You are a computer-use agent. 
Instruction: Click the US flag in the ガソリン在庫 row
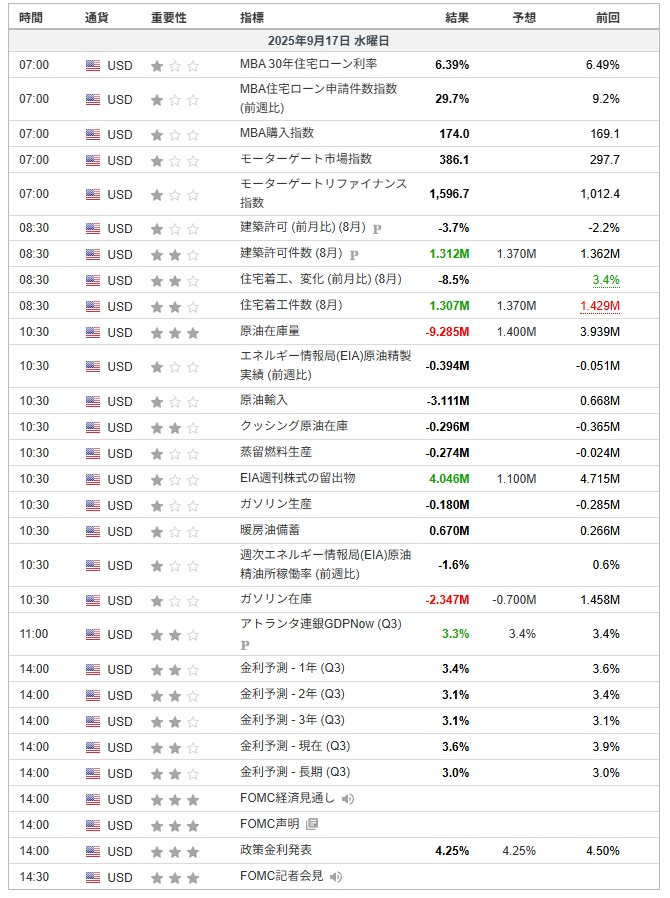click(x=93, y=600)
